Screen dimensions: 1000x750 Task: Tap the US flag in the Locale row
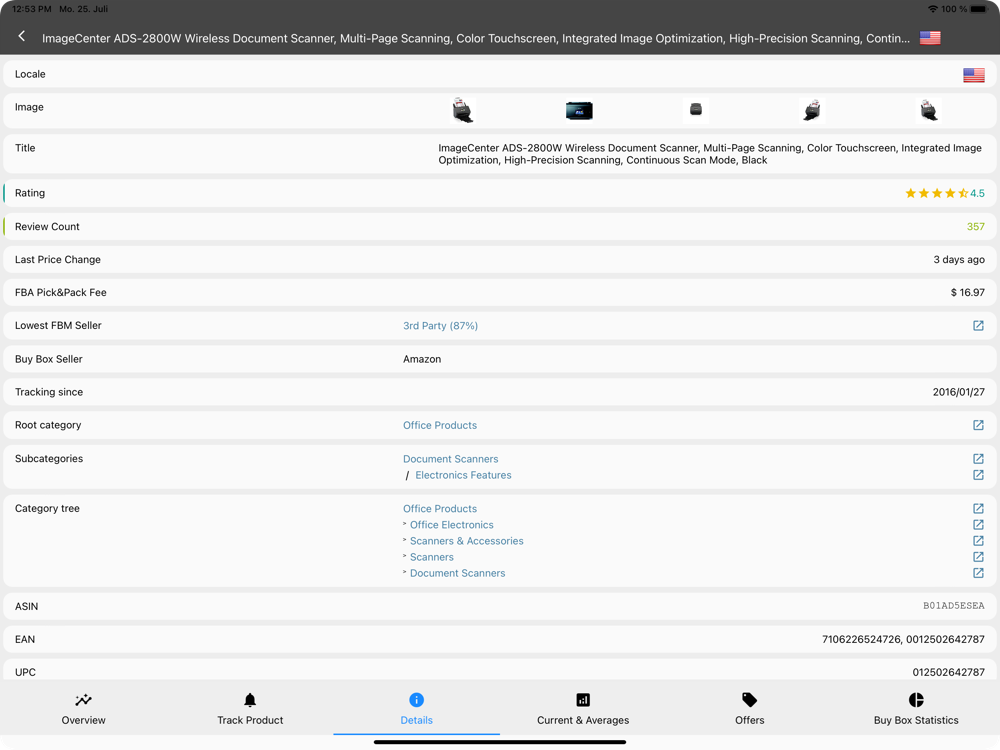point(974,75)
